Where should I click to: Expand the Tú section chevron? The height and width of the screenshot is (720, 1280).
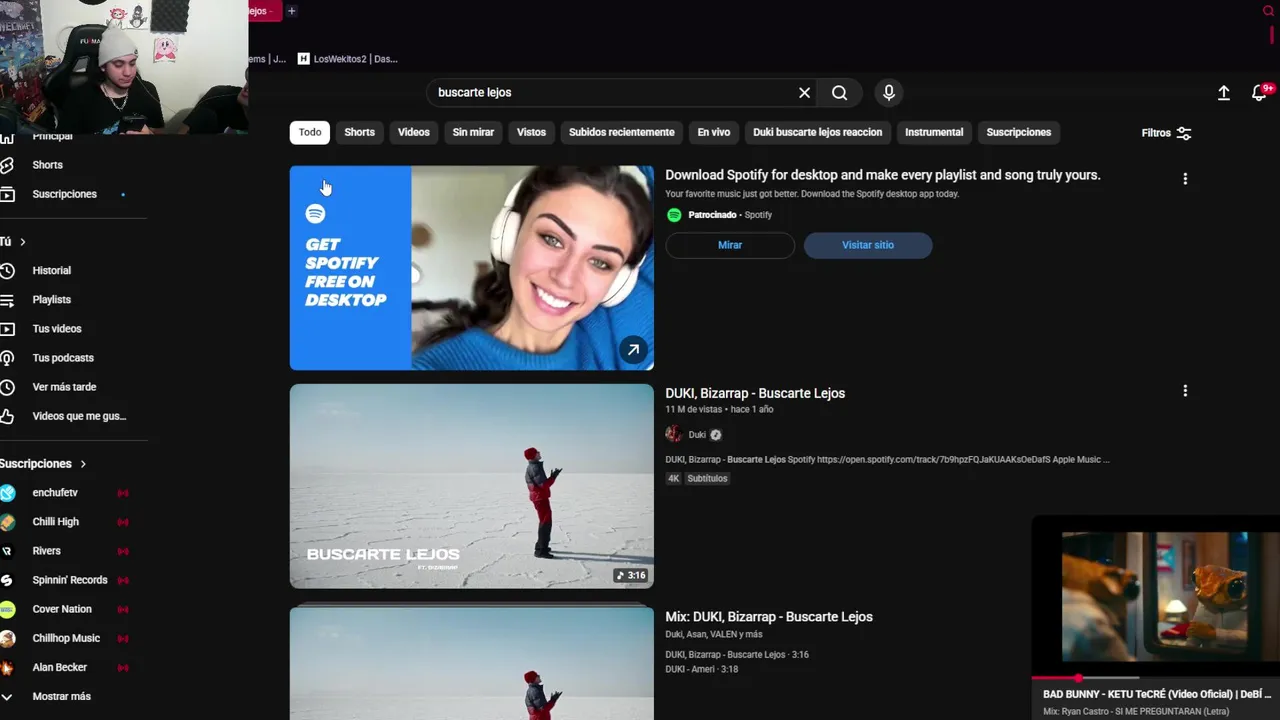(22, 242)
